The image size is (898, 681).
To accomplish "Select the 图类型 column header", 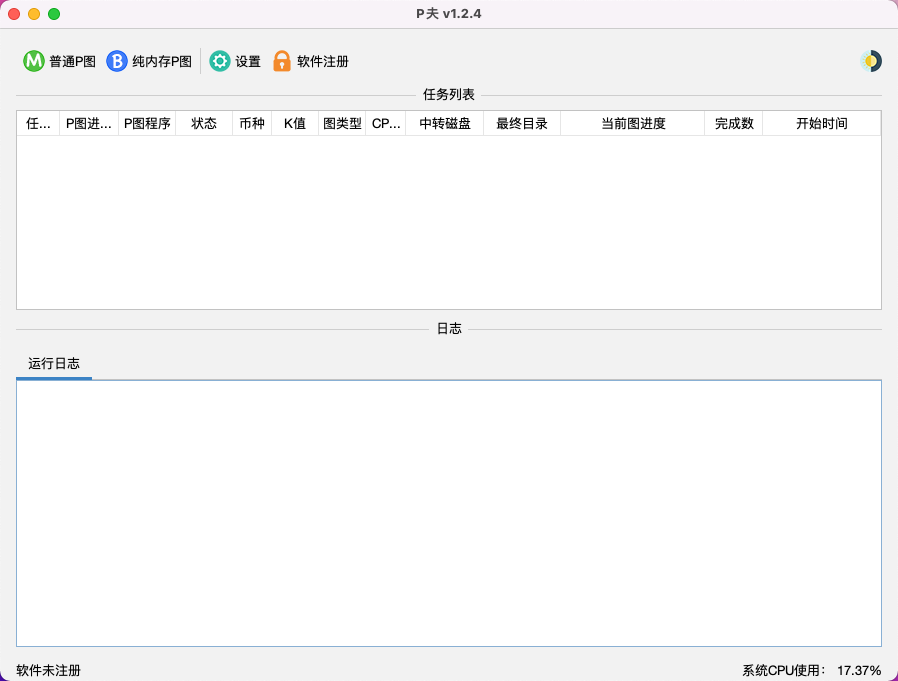I will click(342, 124).
